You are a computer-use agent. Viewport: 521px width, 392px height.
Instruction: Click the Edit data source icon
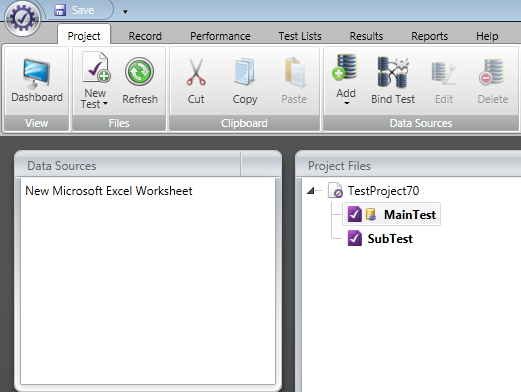click(443, 73)
